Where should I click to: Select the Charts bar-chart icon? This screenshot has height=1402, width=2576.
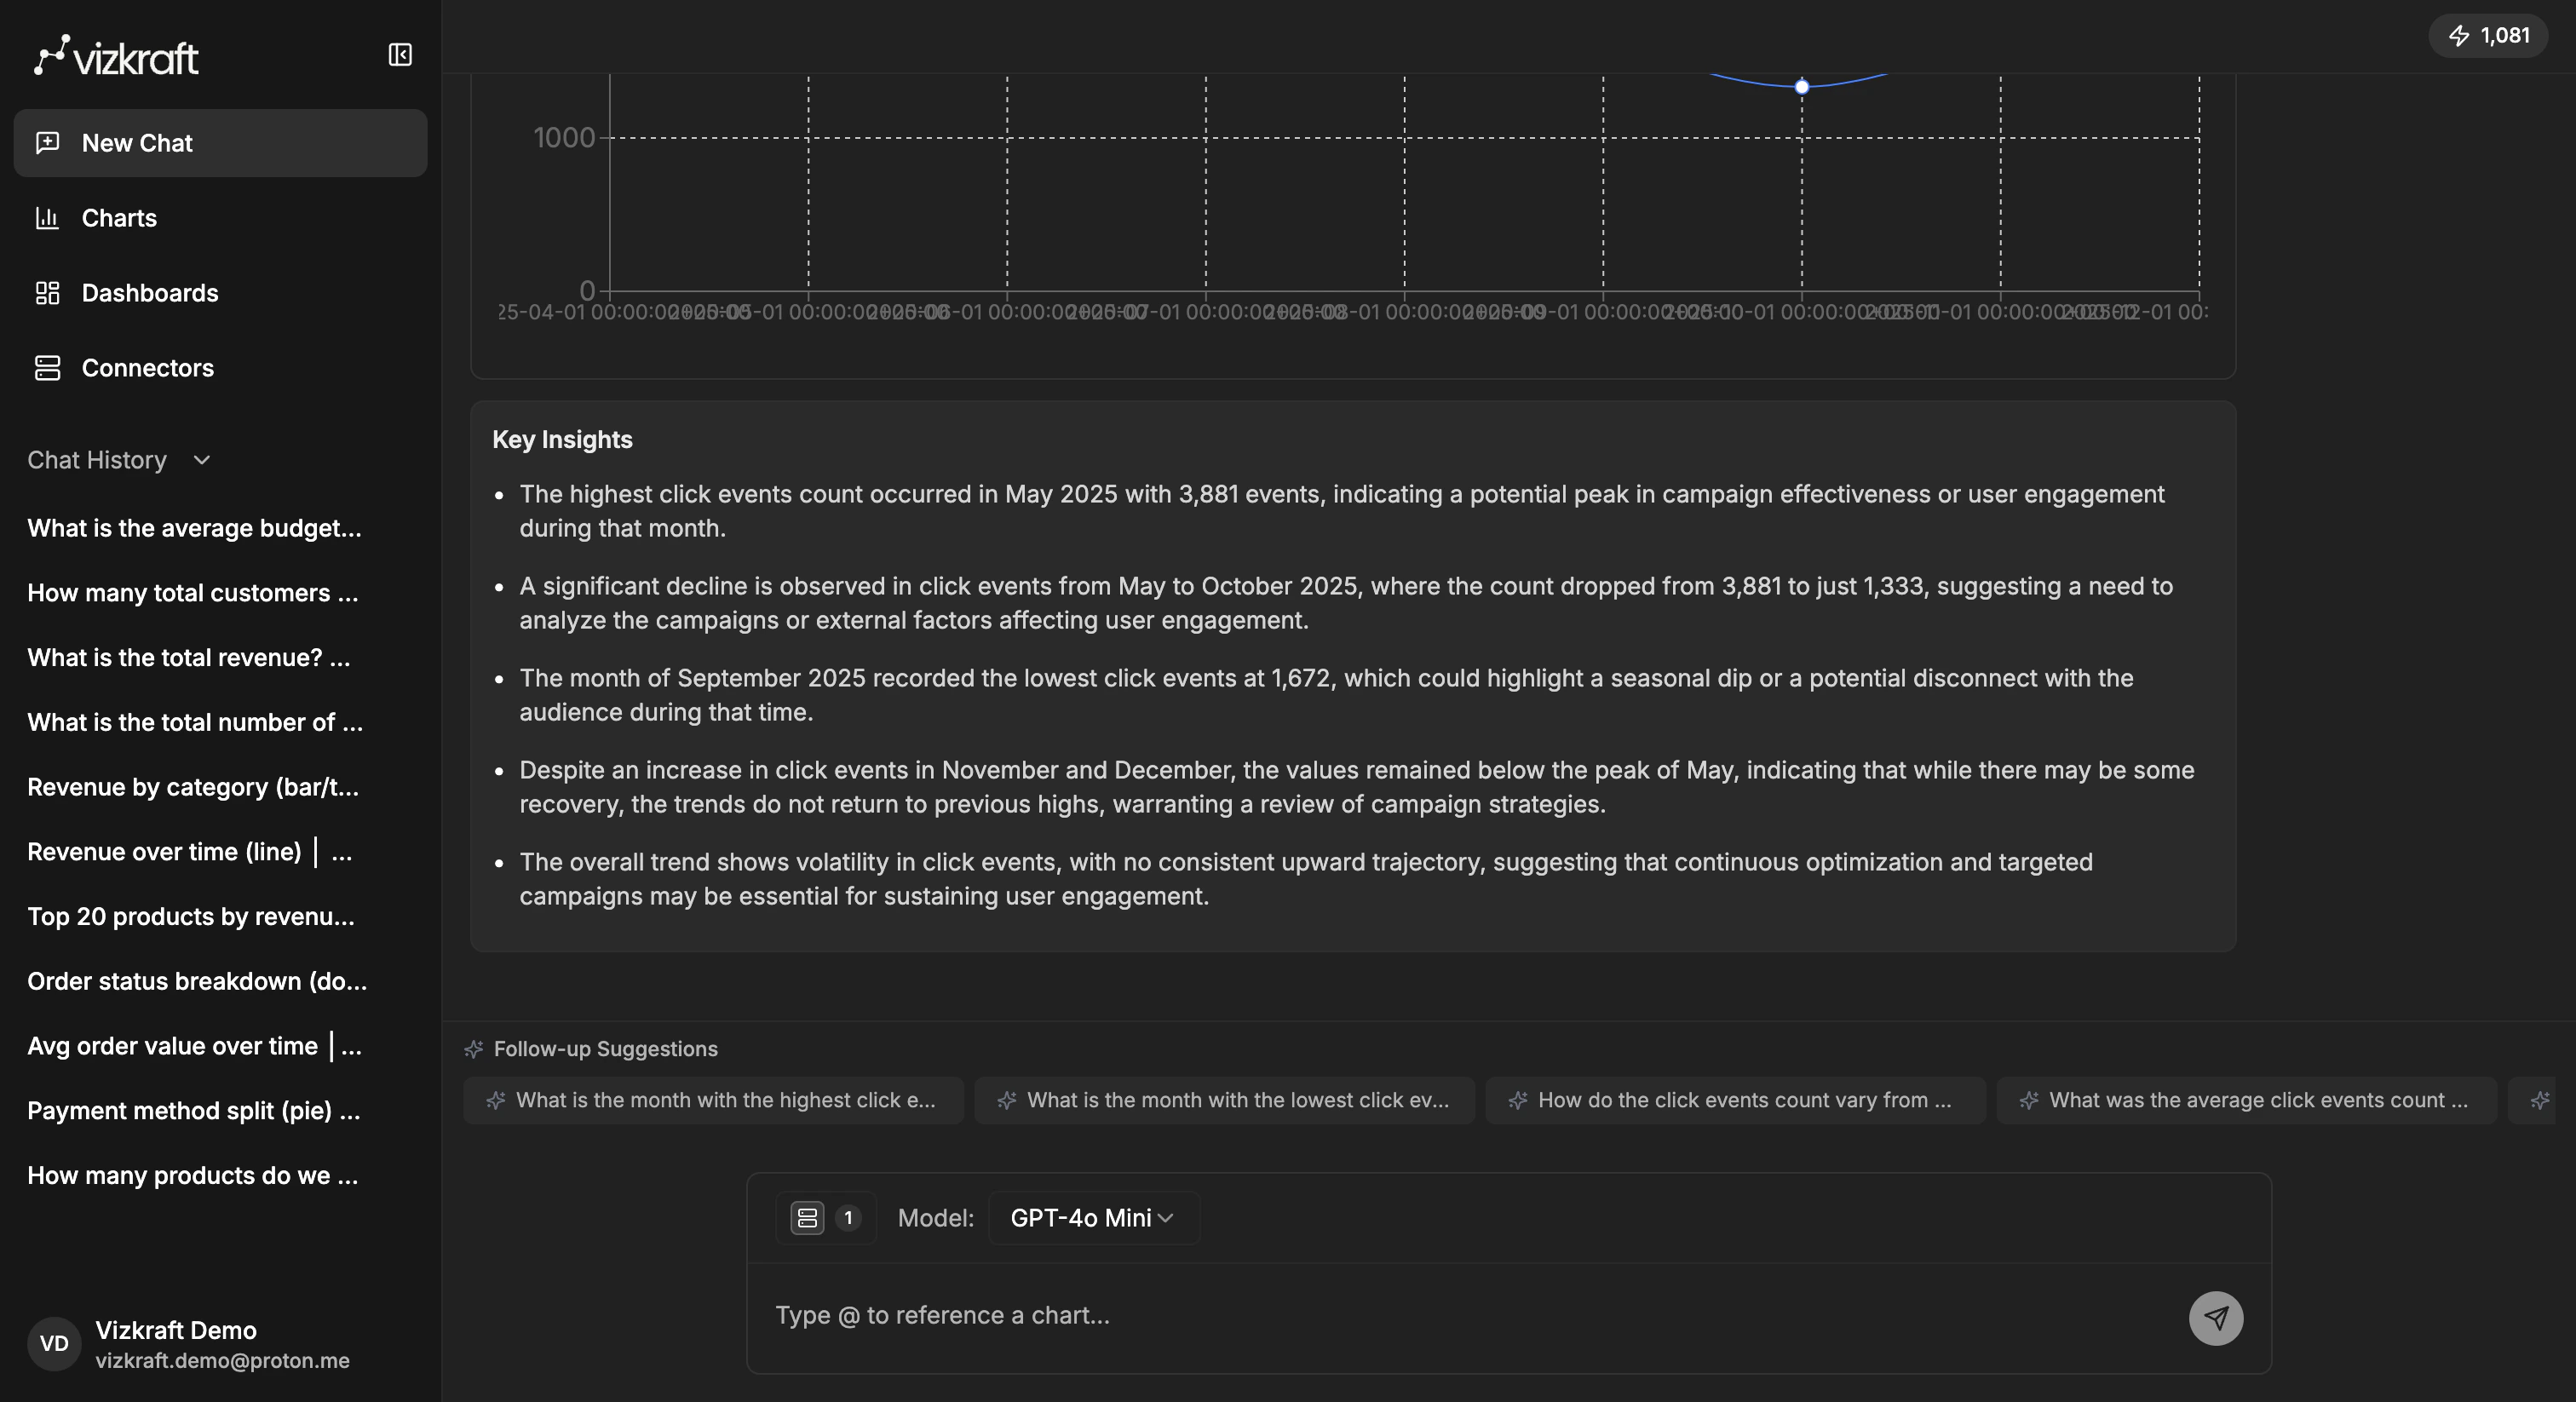click(x=49, y=218)
